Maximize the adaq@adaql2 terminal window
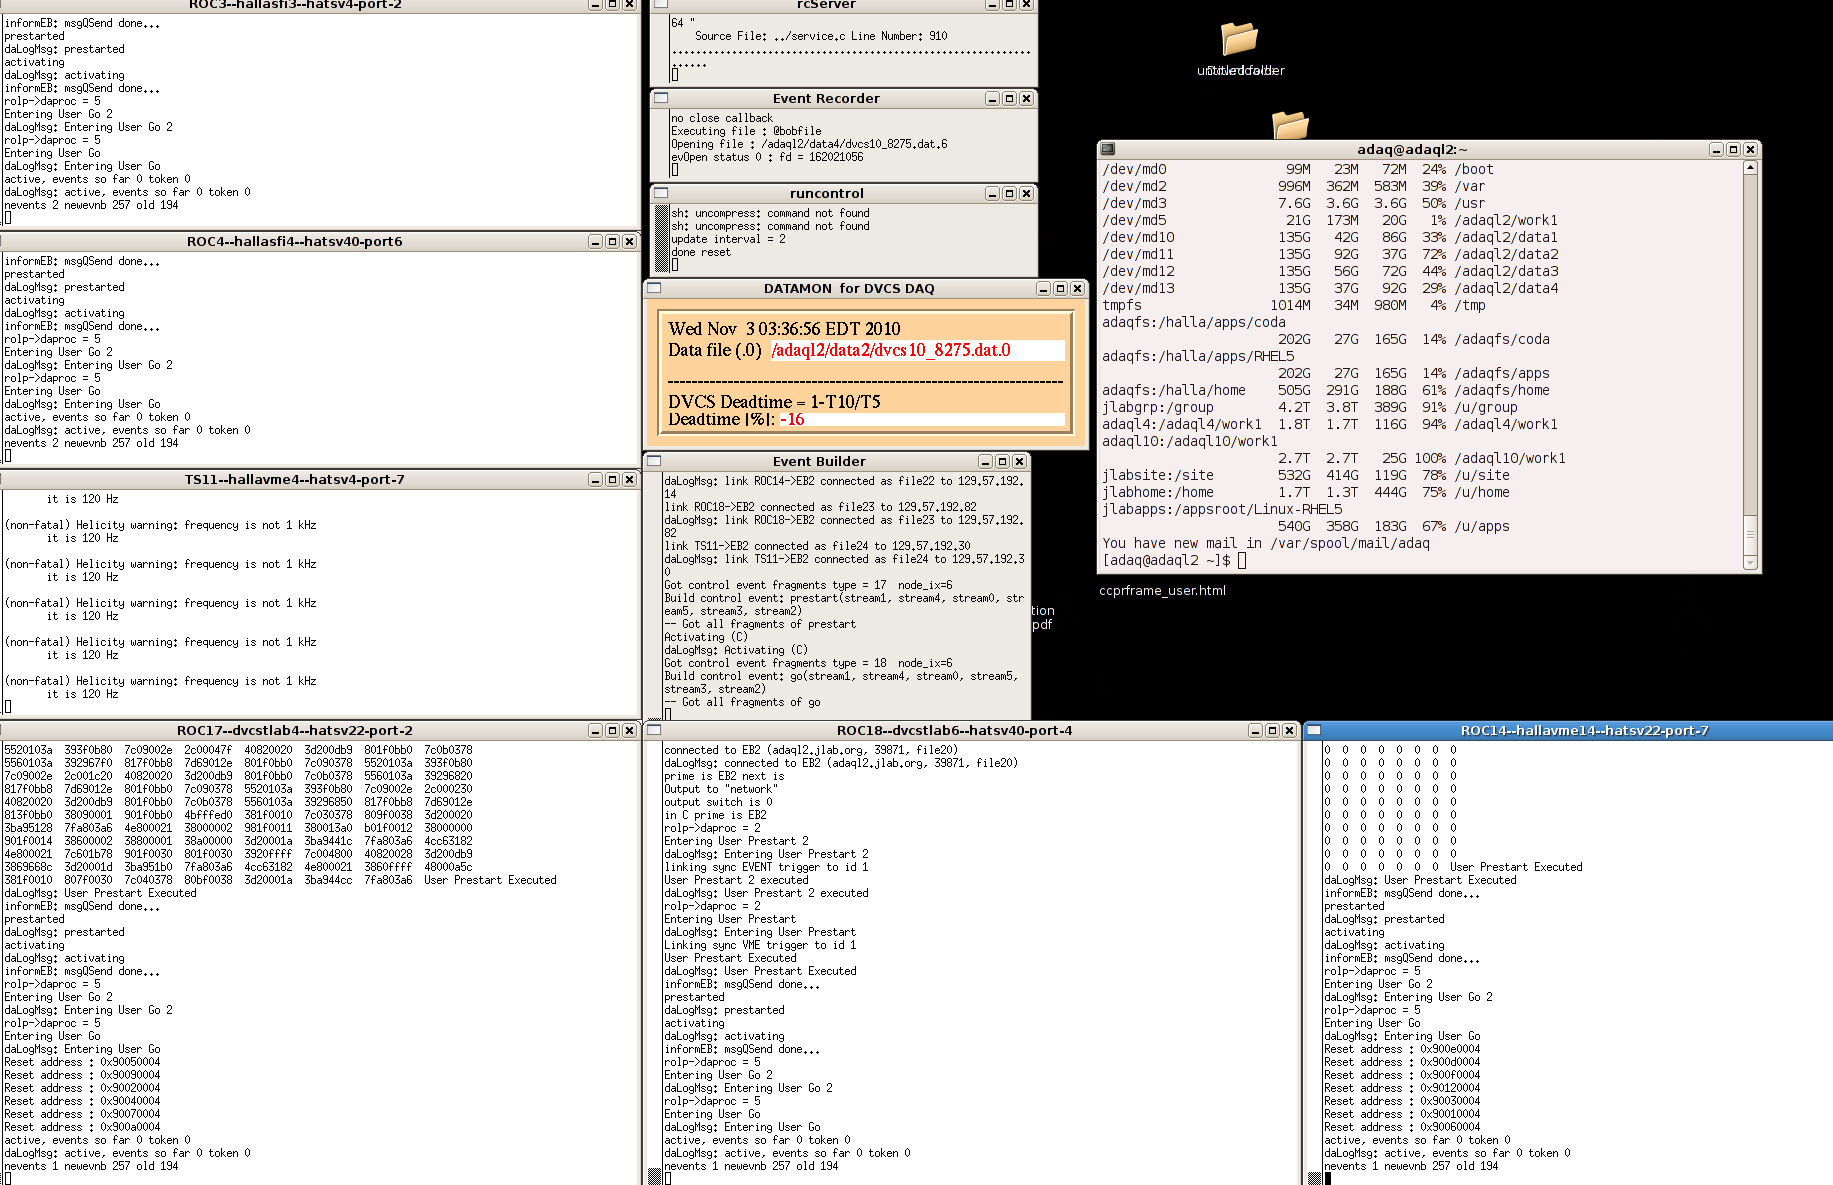 (1733, 149)
